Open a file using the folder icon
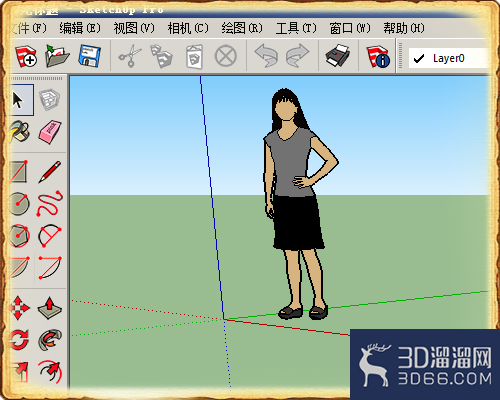 tap(57, 56)
